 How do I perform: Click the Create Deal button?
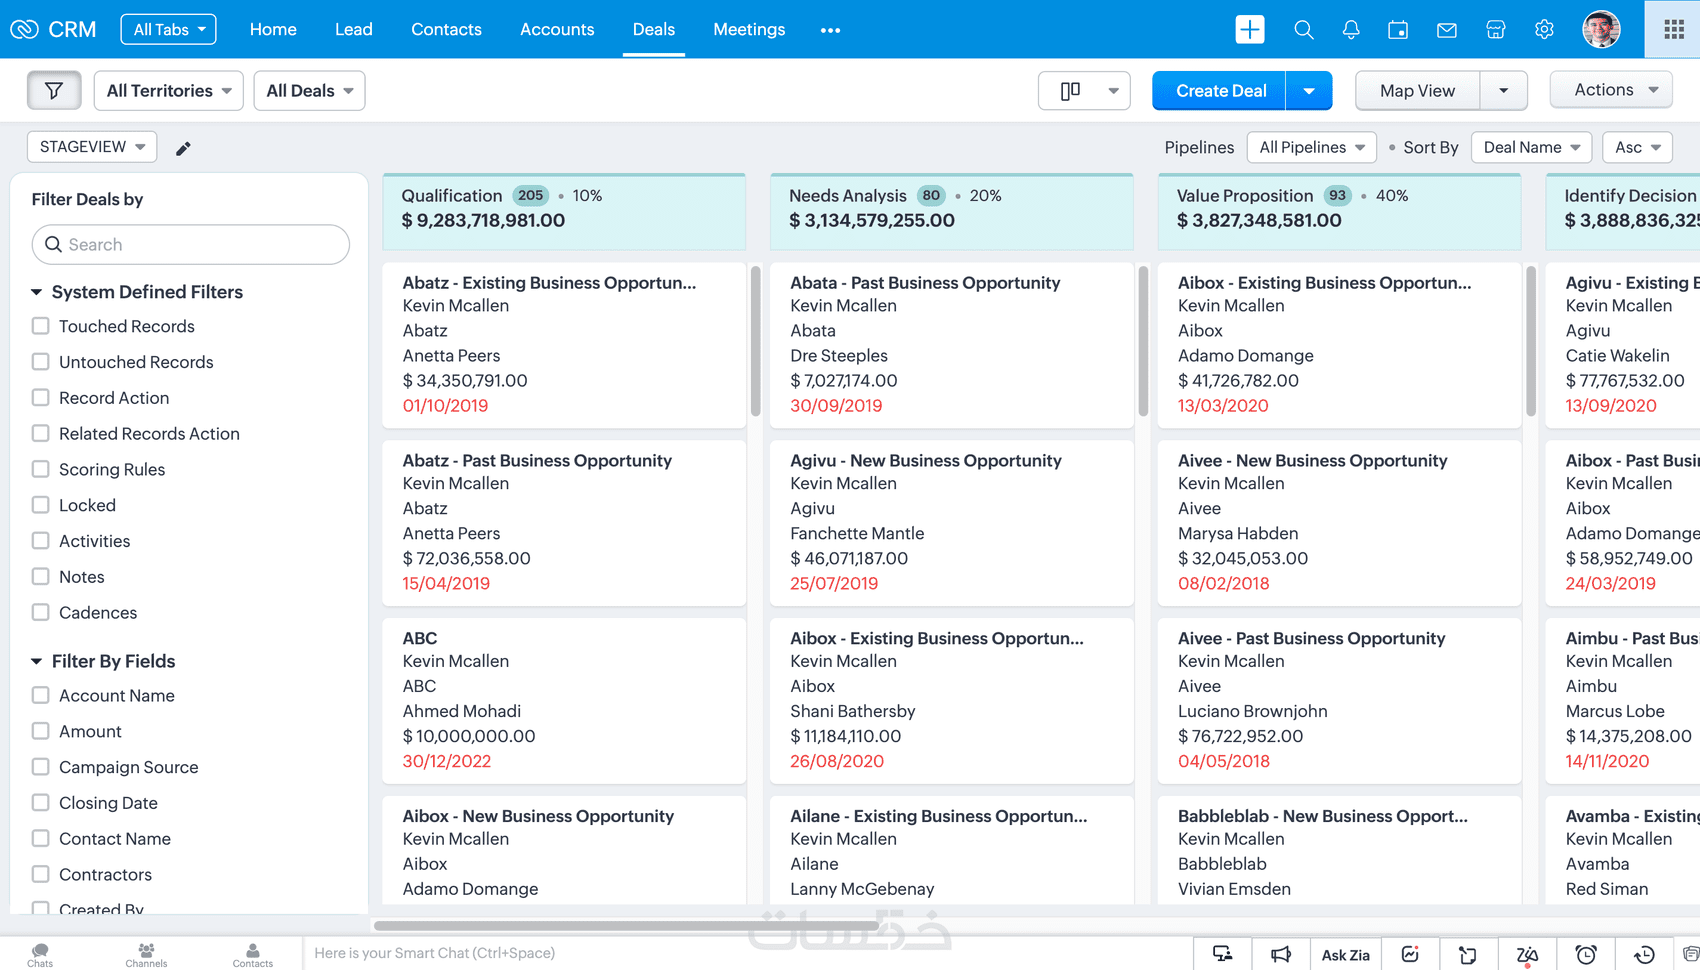pos(1220,91)
